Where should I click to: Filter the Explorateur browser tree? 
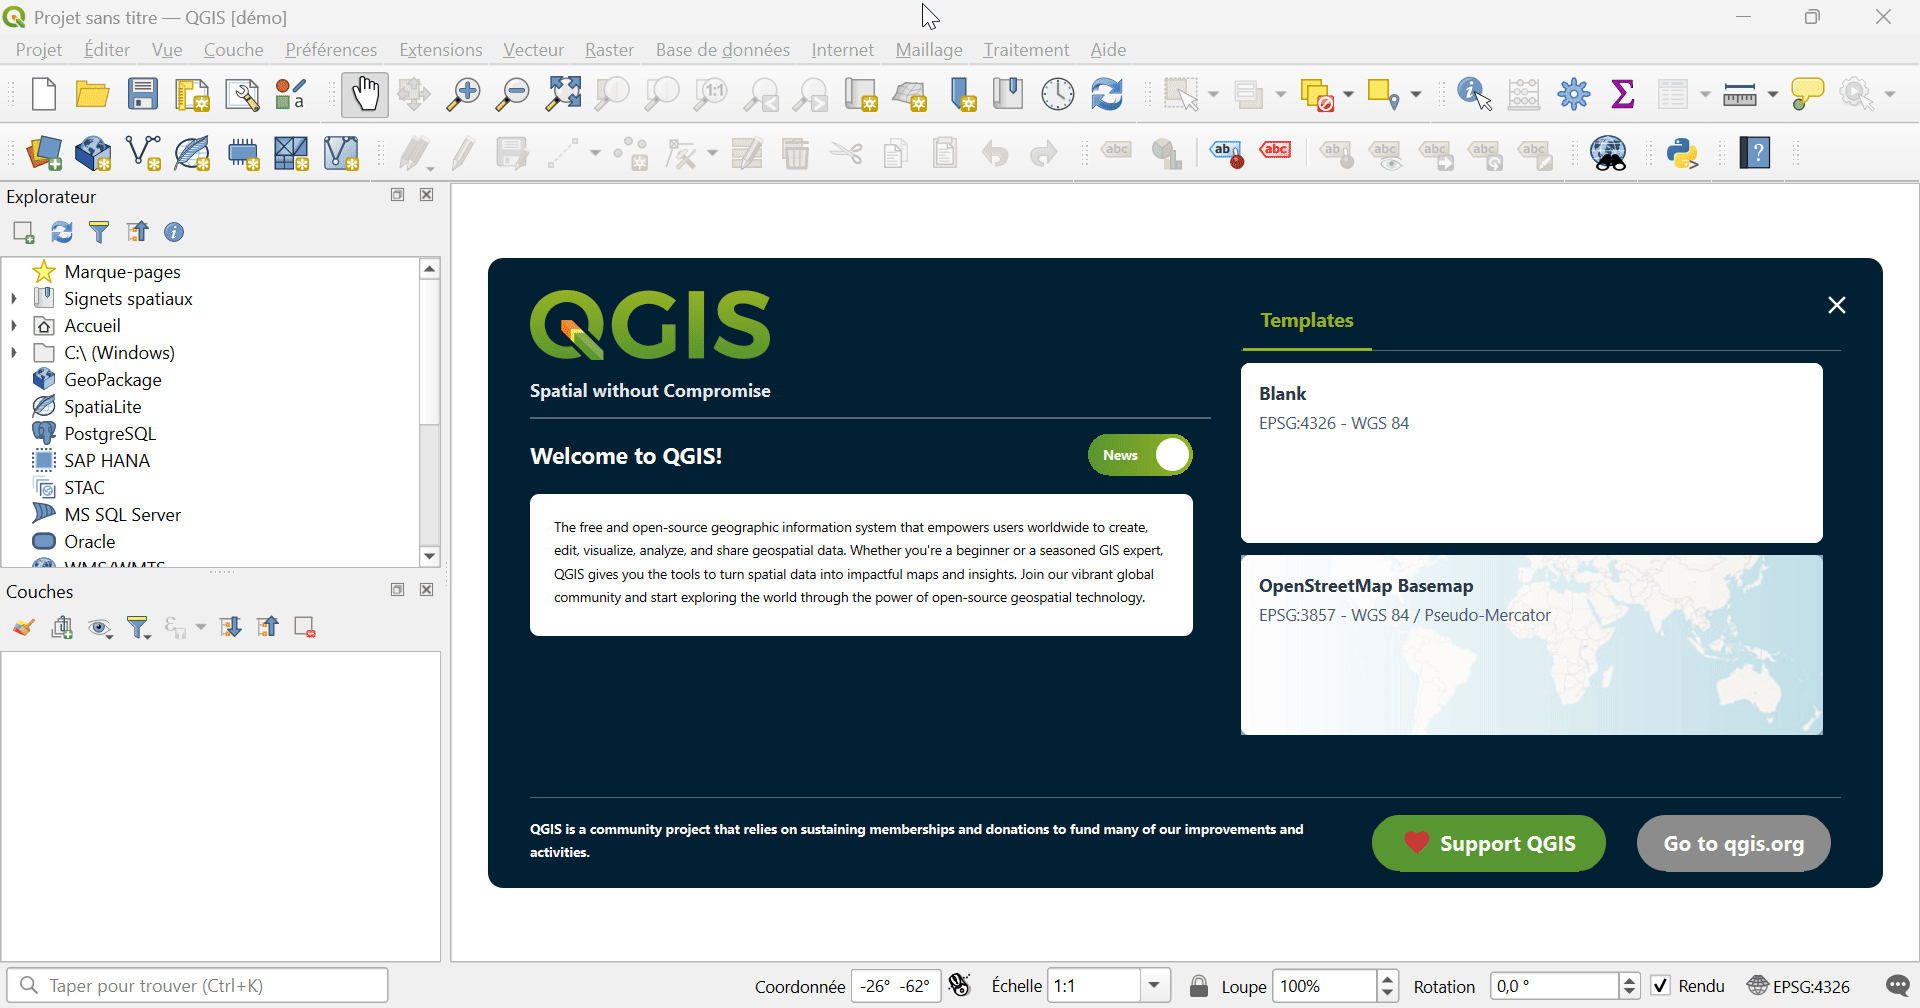tap(99, 232)
